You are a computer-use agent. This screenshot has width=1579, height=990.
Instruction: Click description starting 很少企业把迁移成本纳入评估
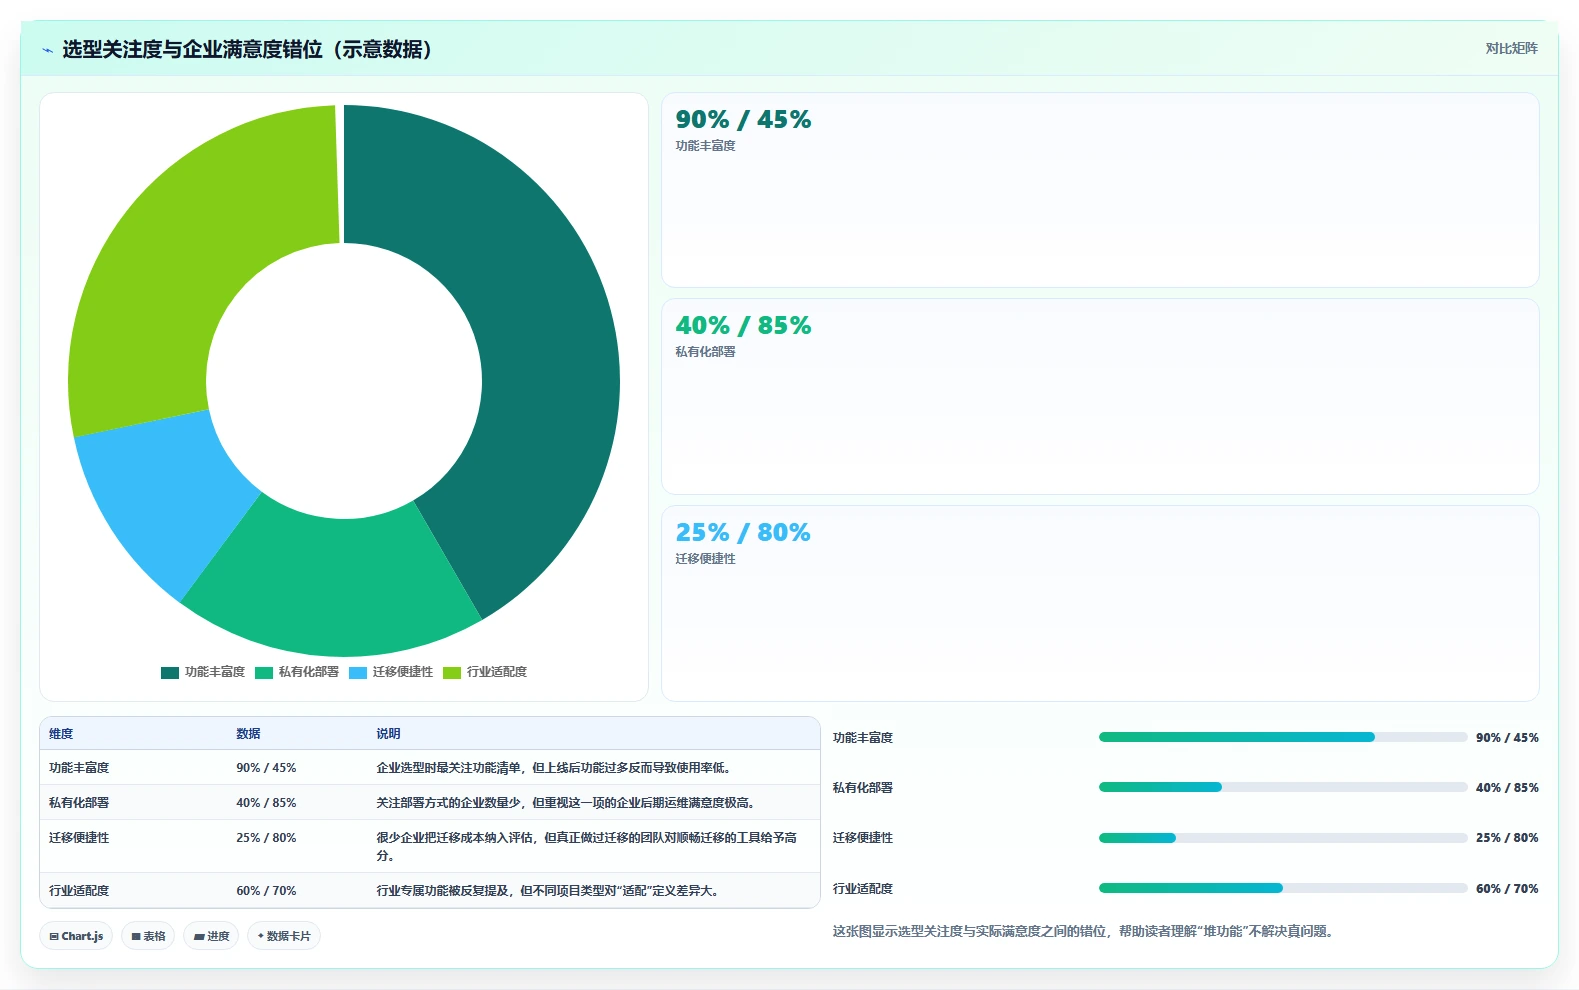[587, 847]
